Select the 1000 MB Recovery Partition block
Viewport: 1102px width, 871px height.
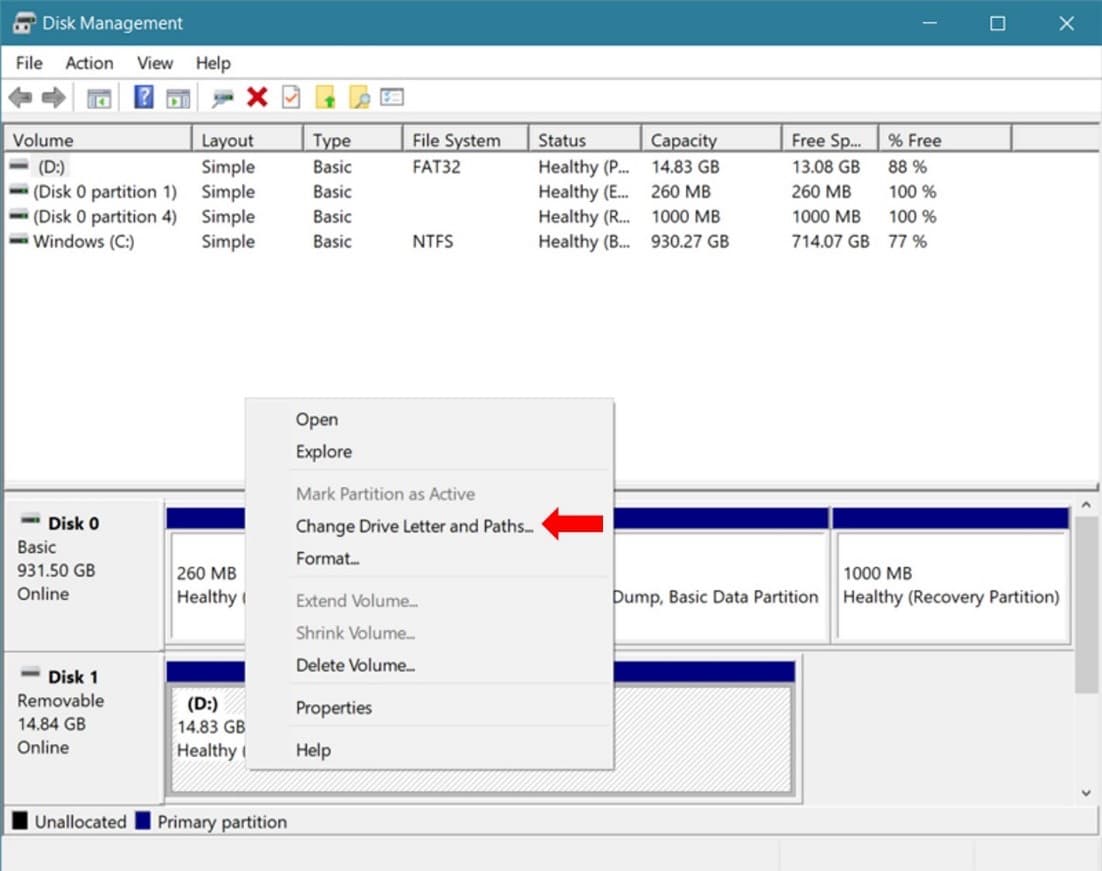[x=951, y=585]
